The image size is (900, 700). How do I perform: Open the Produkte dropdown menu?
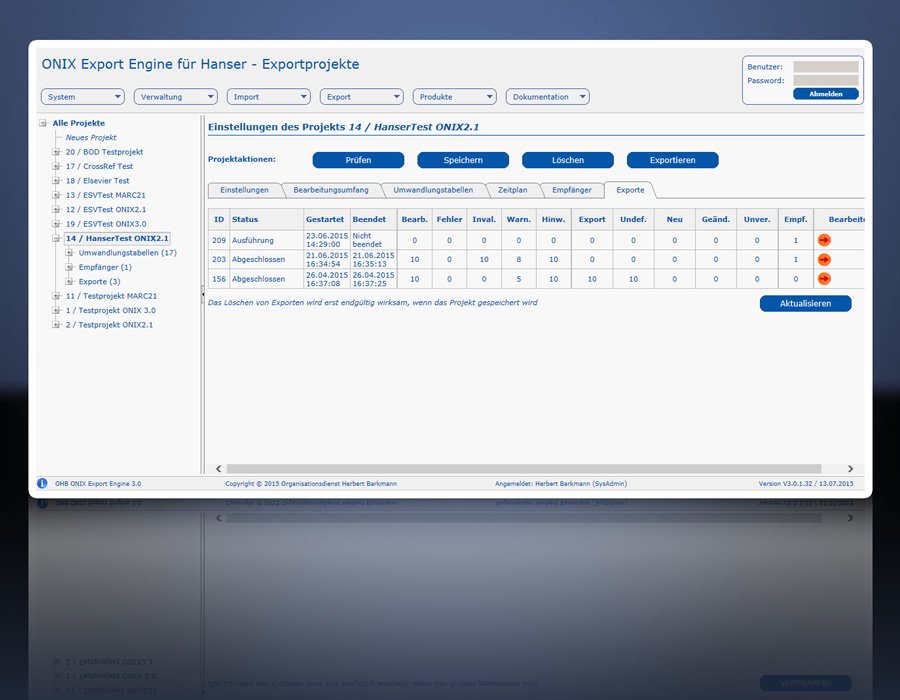(x=455, y=96)
